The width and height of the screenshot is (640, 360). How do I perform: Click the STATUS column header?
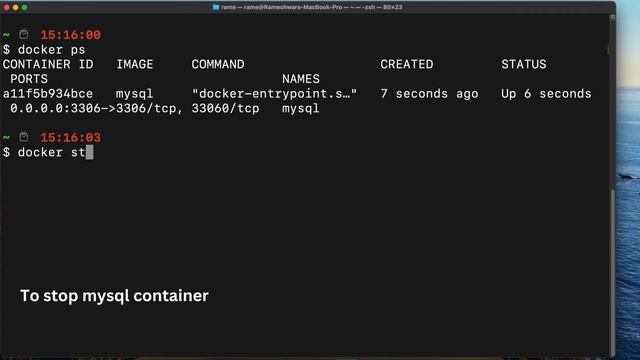pos(524,64)
